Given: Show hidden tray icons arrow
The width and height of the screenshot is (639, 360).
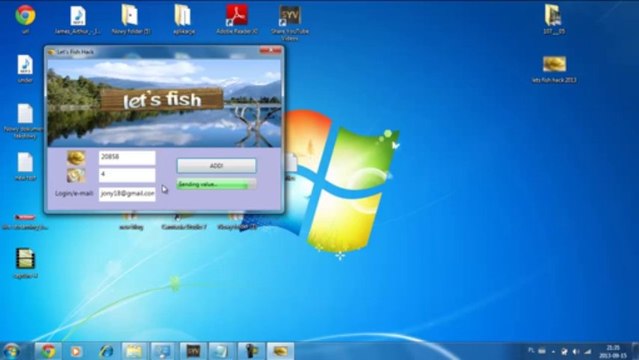Looking at the screenshot, I should 553,351.
